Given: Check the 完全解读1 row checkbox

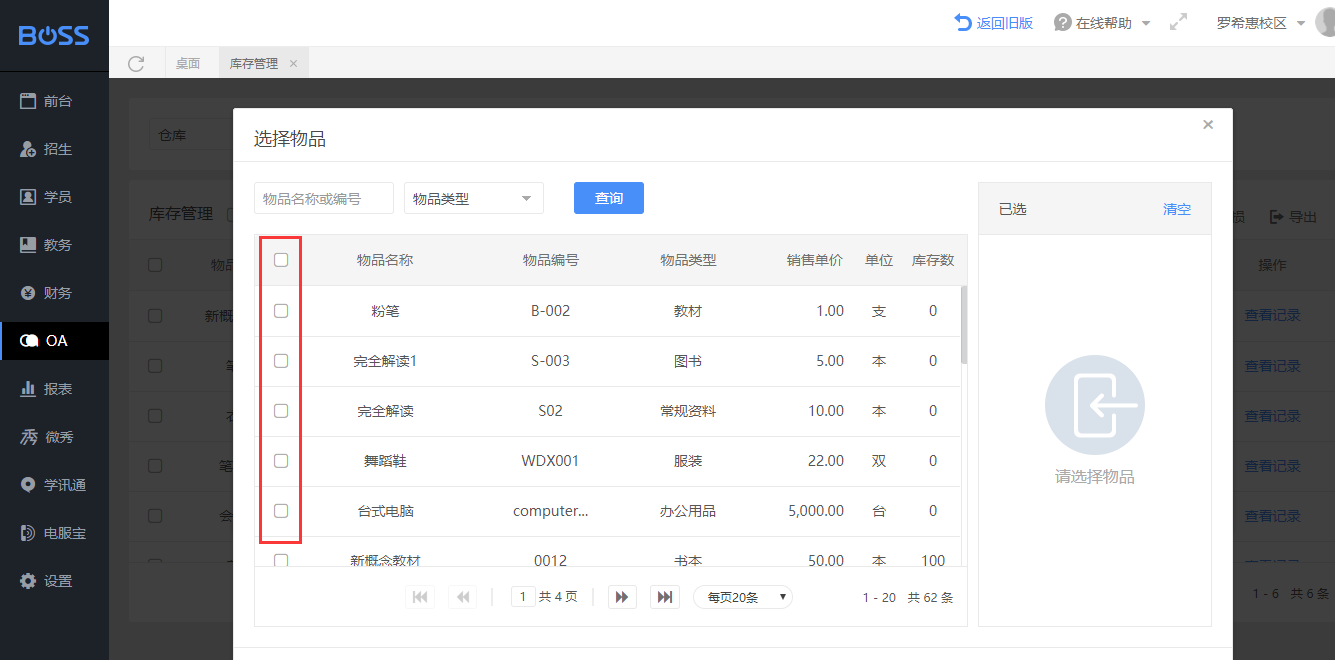Looking at the screenshot, I should [281, 360].
